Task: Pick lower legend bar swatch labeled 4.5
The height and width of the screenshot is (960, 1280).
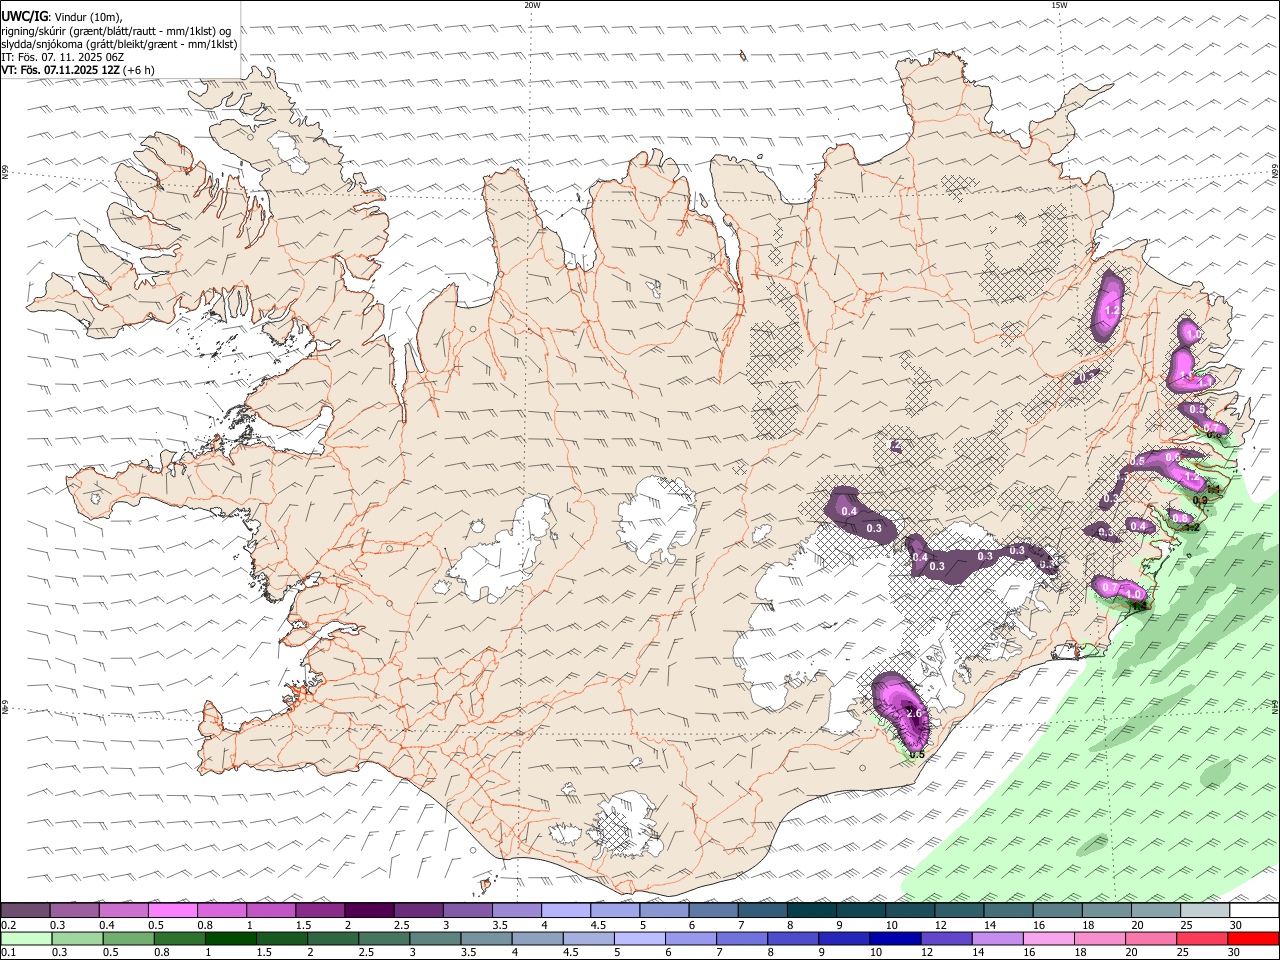Action: (x=589, y=939)
